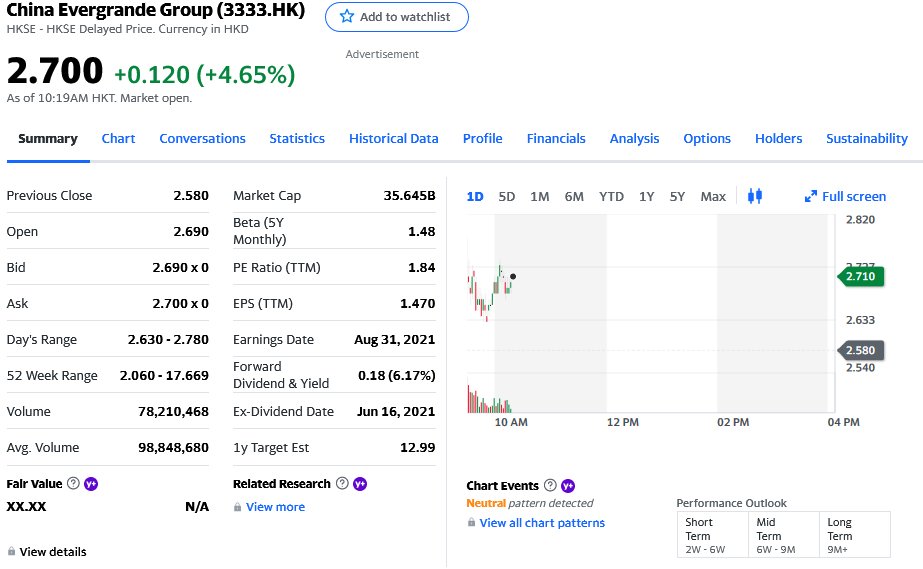Screen dimensions: 923x569
Task: Click the Ask value 2.700 x 0
Action: 180,304
